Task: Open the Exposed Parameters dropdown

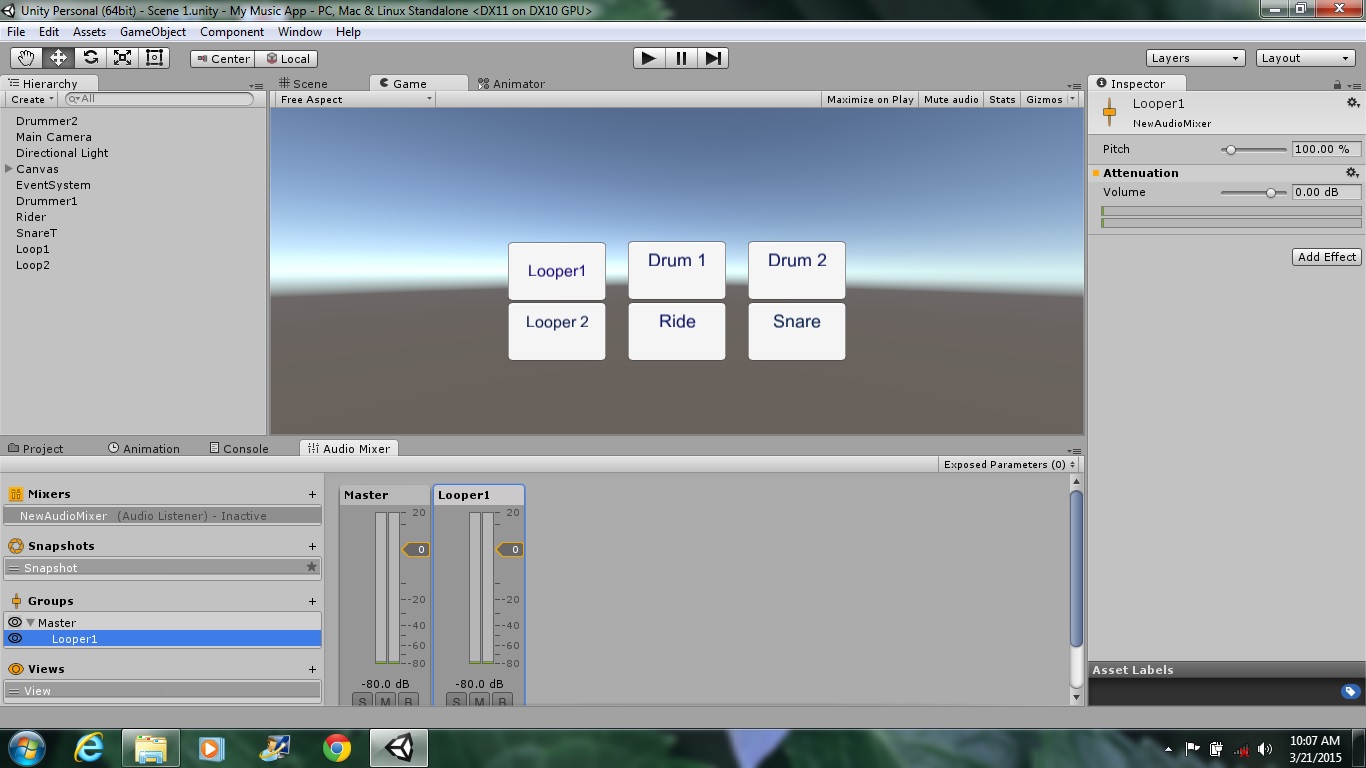Action: pos(1009,464)
